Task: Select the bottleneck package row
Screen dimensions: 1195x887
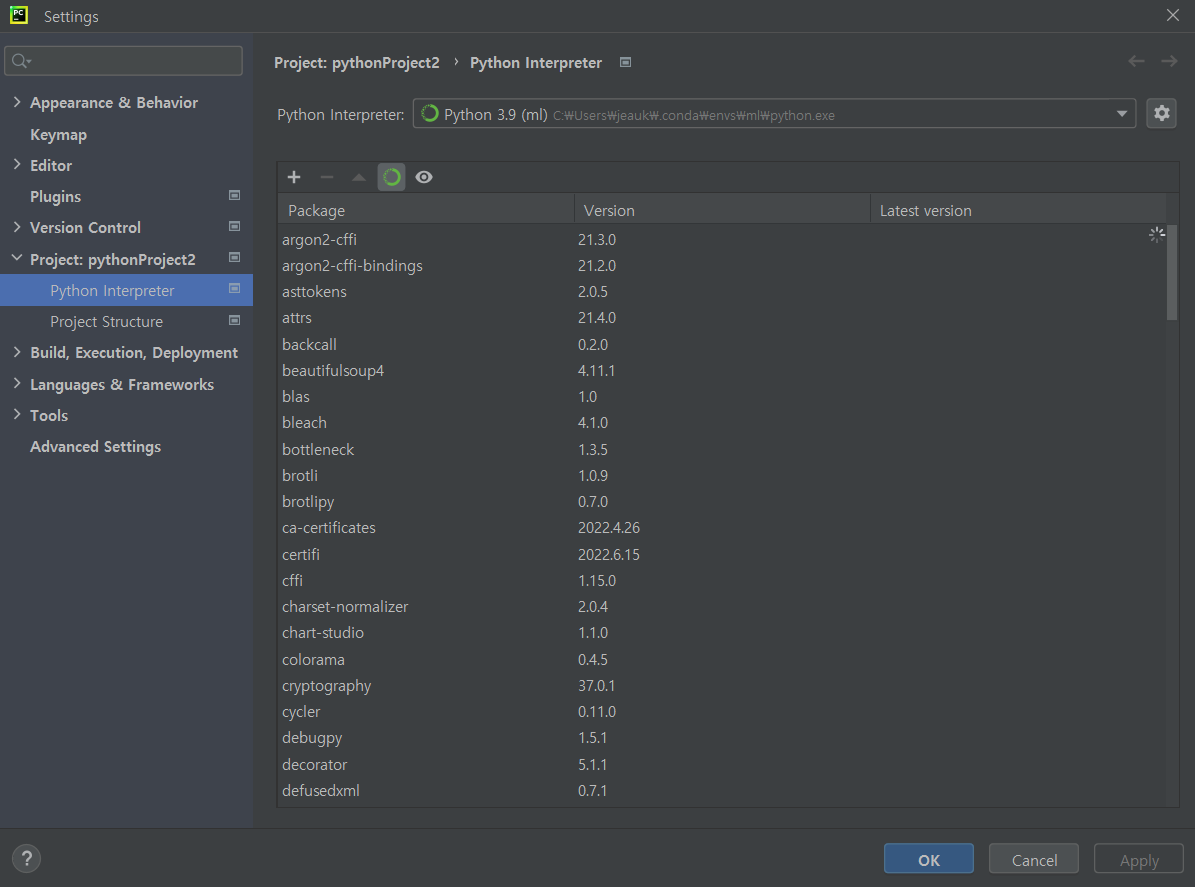Action: click(x=722, y=450)
